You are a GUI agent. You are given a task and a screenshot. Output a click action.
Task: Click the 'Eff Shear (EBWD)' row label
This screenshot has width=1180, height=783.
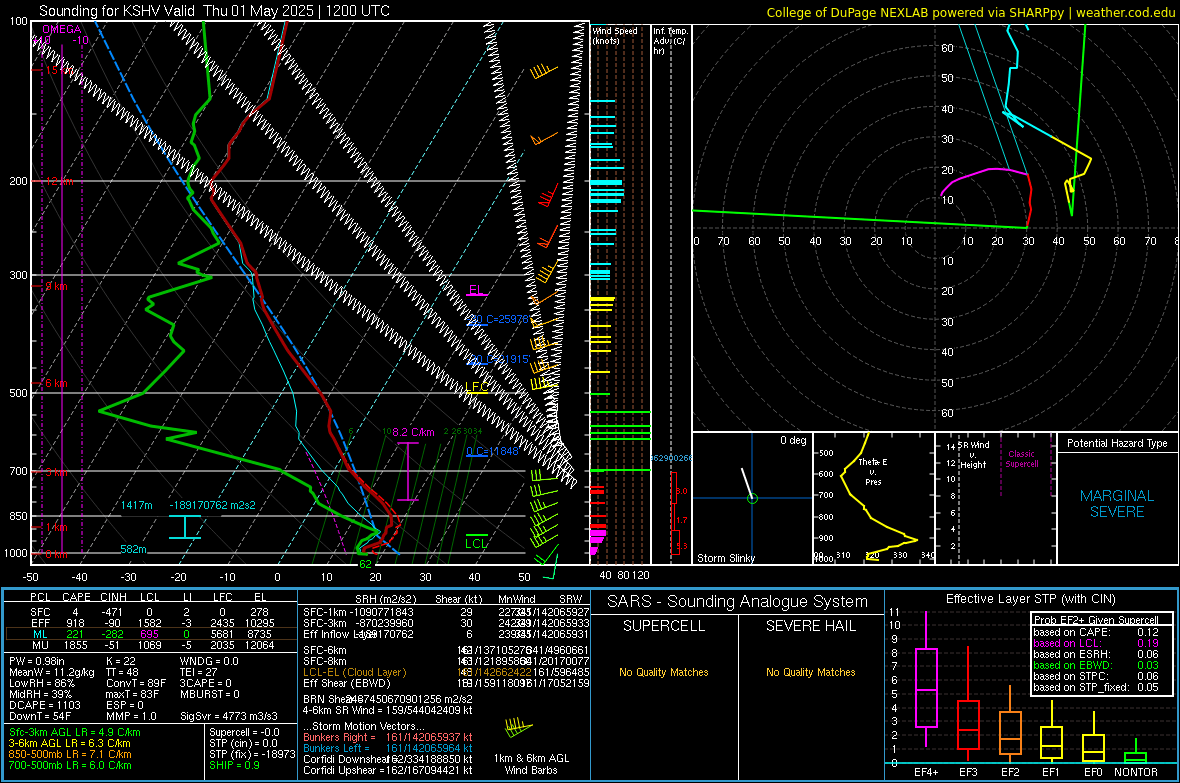(347, 684)
